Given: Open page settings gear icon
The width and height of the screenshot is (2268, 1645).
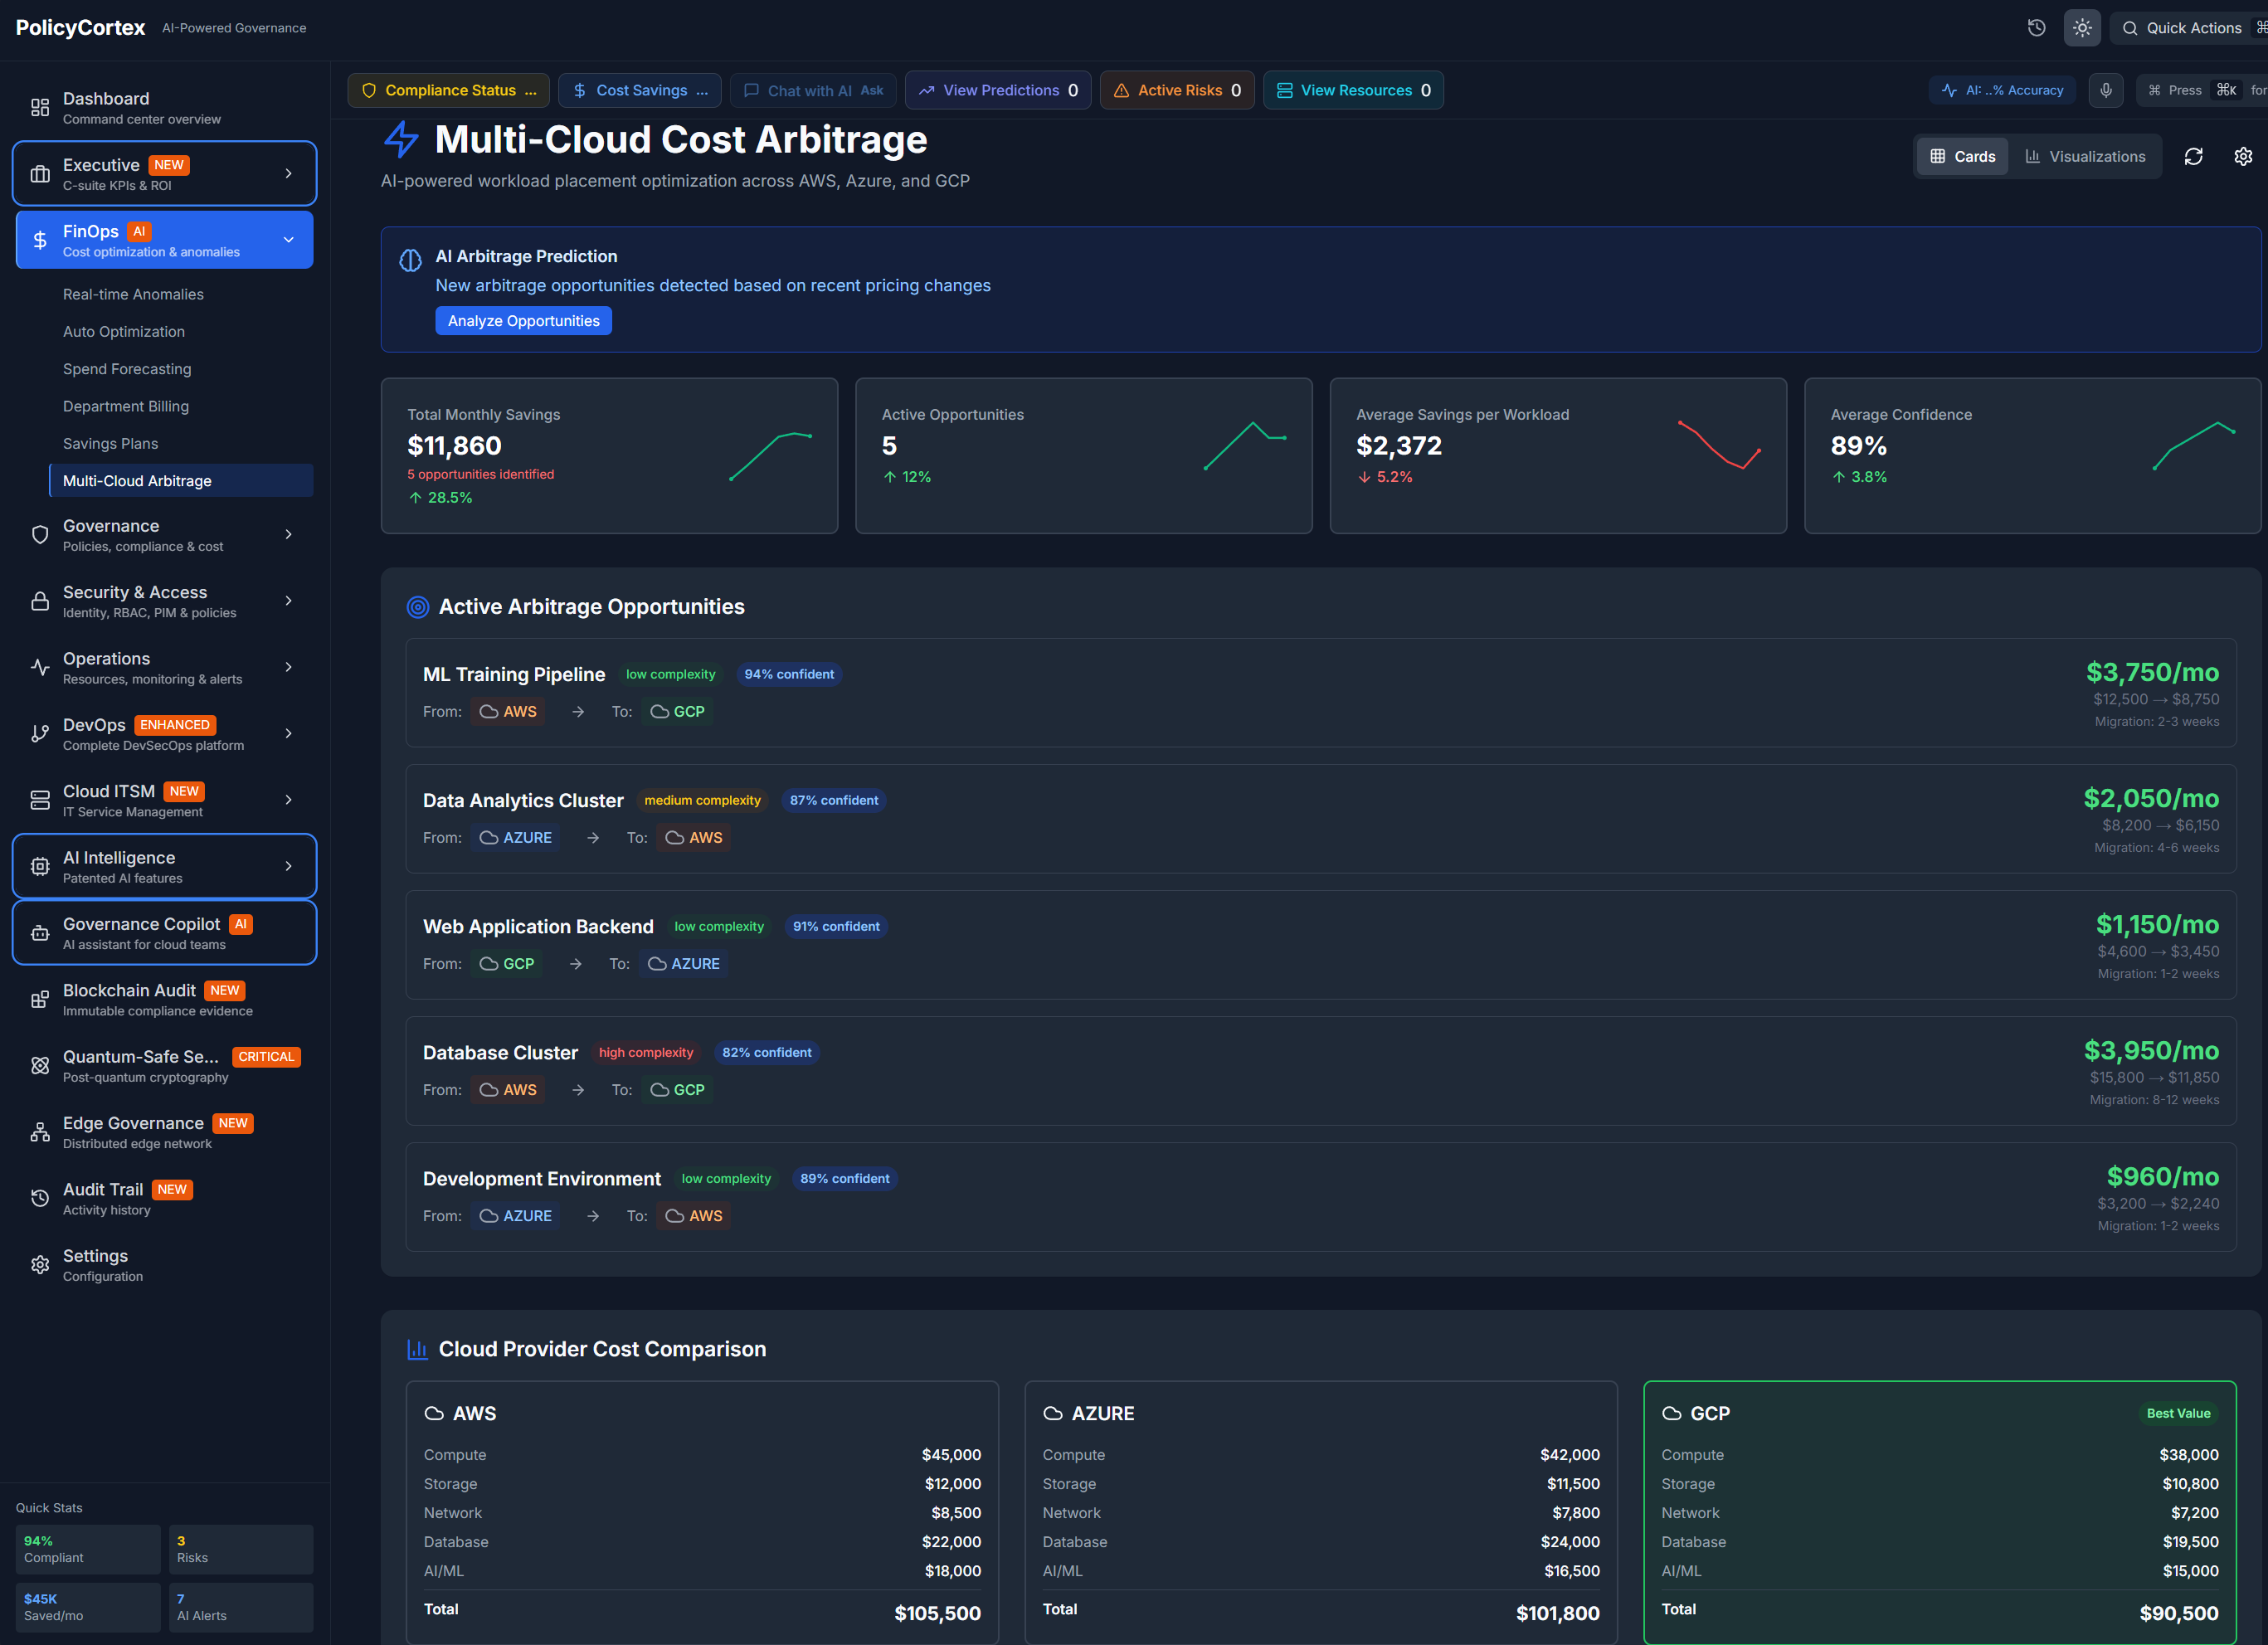Looking at the screenshot, I should (x=2243, y=156).
